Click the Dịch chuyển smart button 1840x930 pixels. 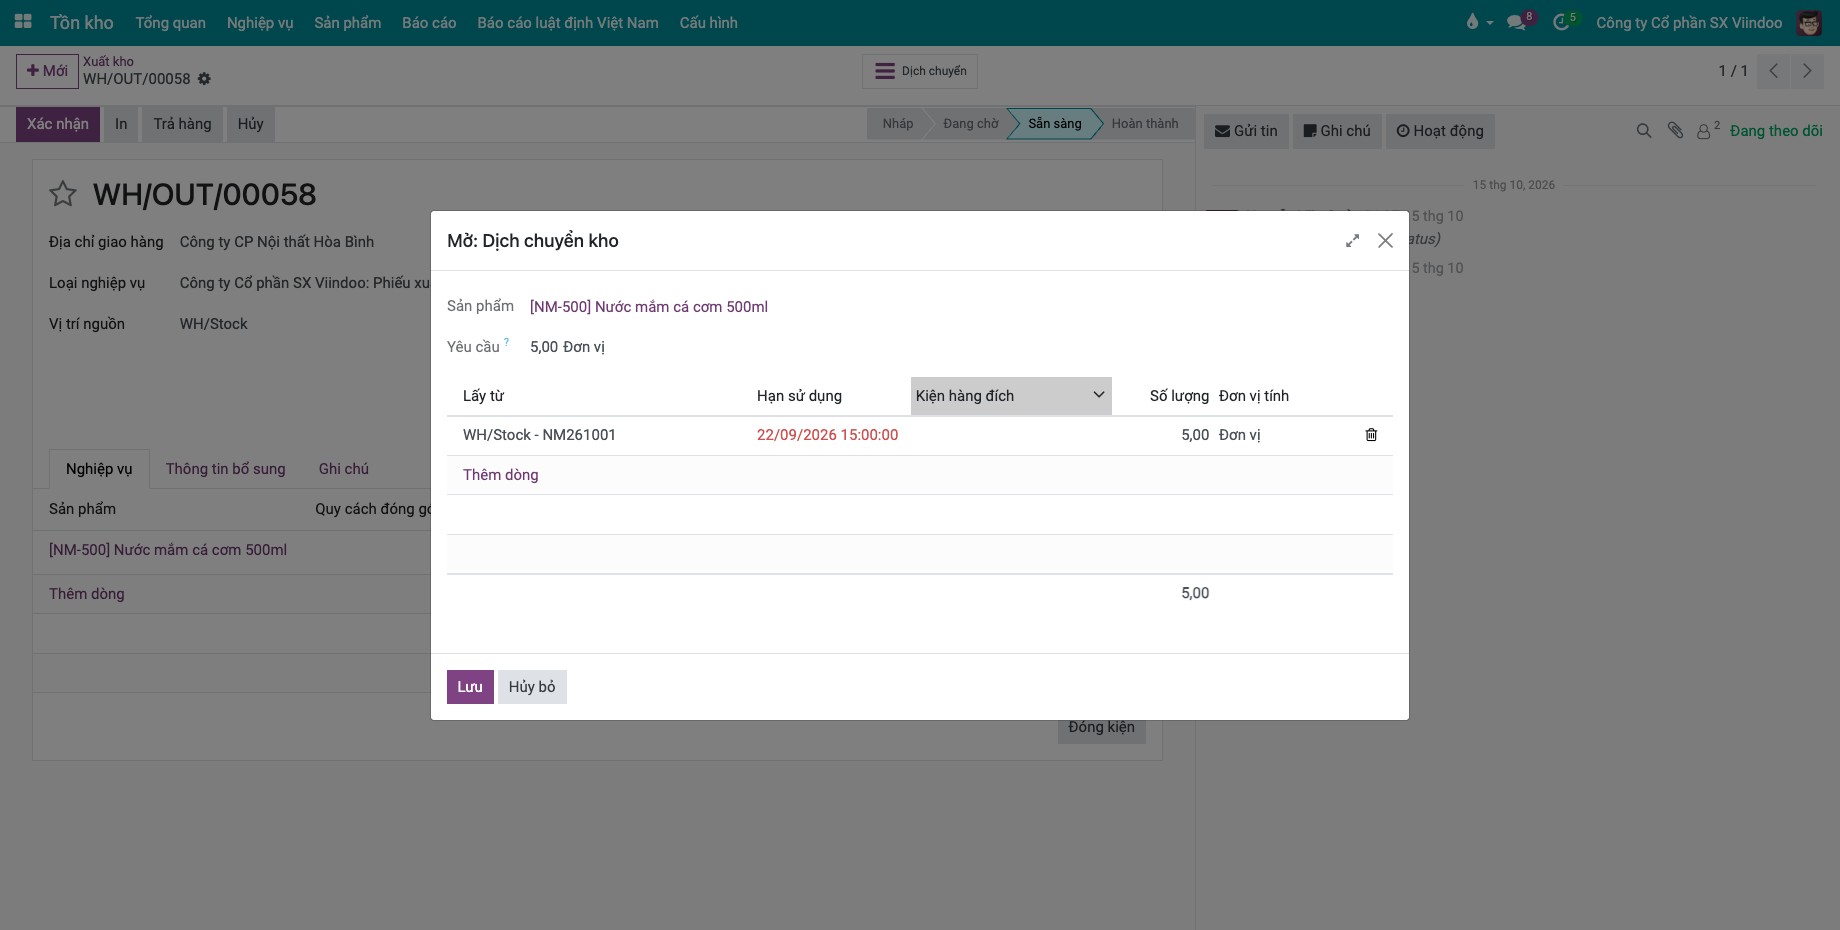tap(920, 71)
